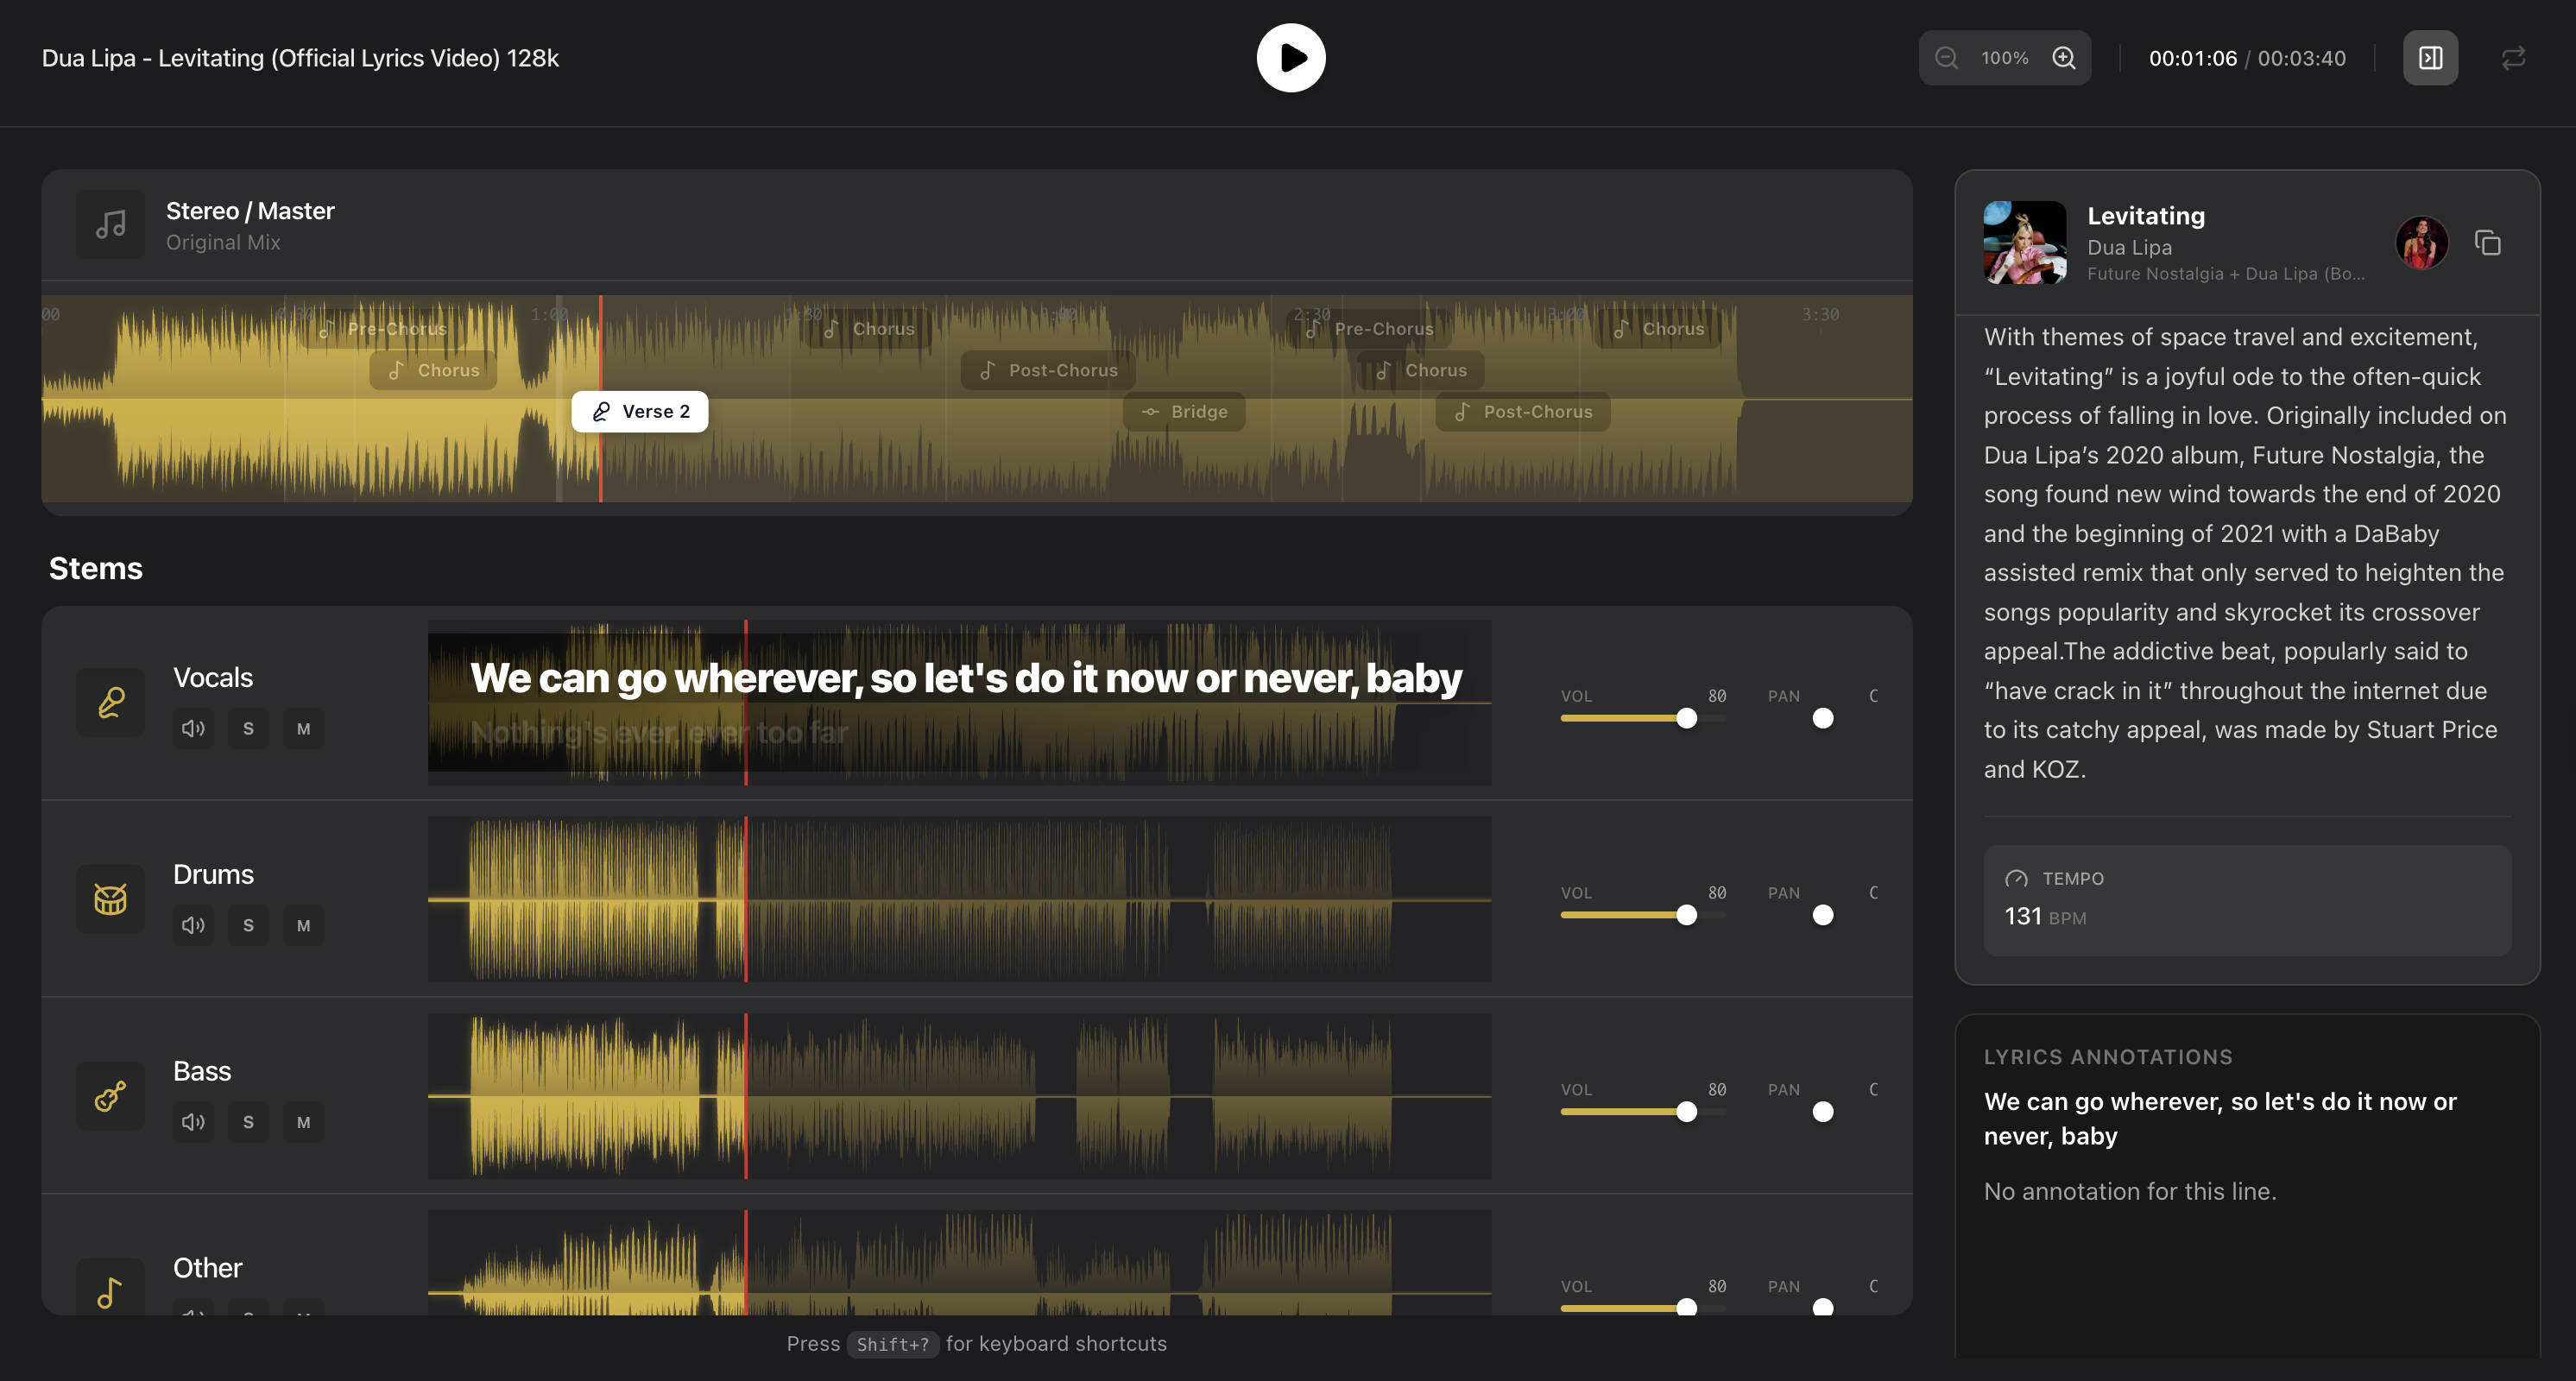Click the Levitating album cover
The width and height of the screenshot is (2576, 1381).
coord(2024,243)
